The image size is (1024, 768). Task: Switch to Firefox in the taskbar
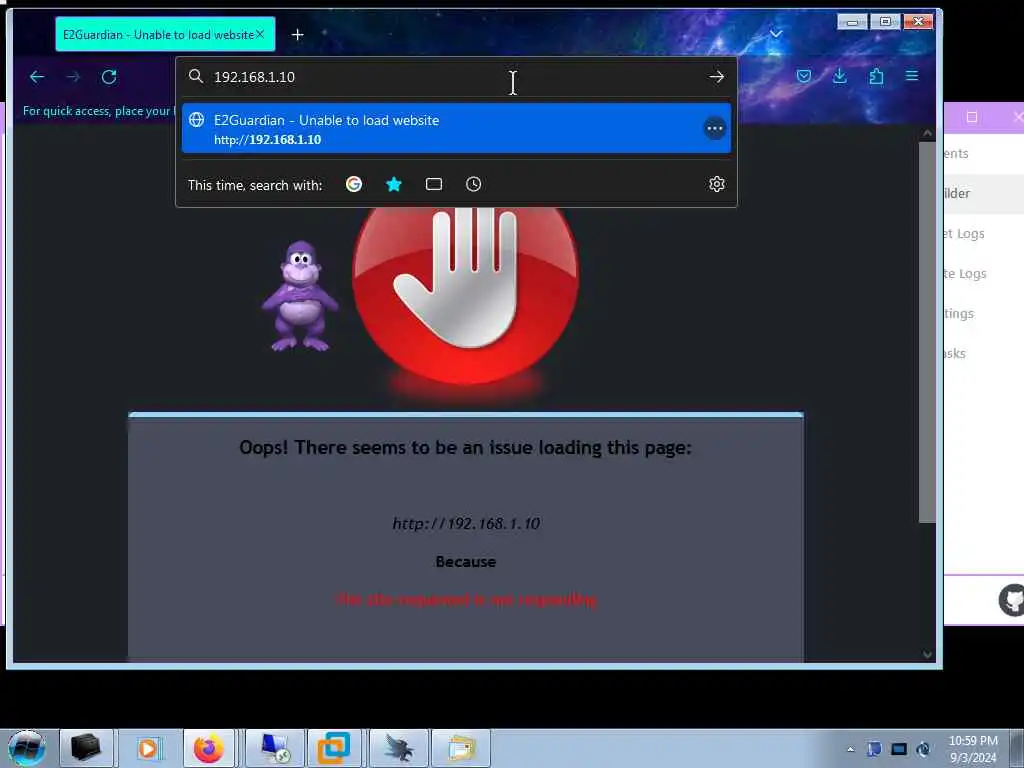[x=209, y=748]
